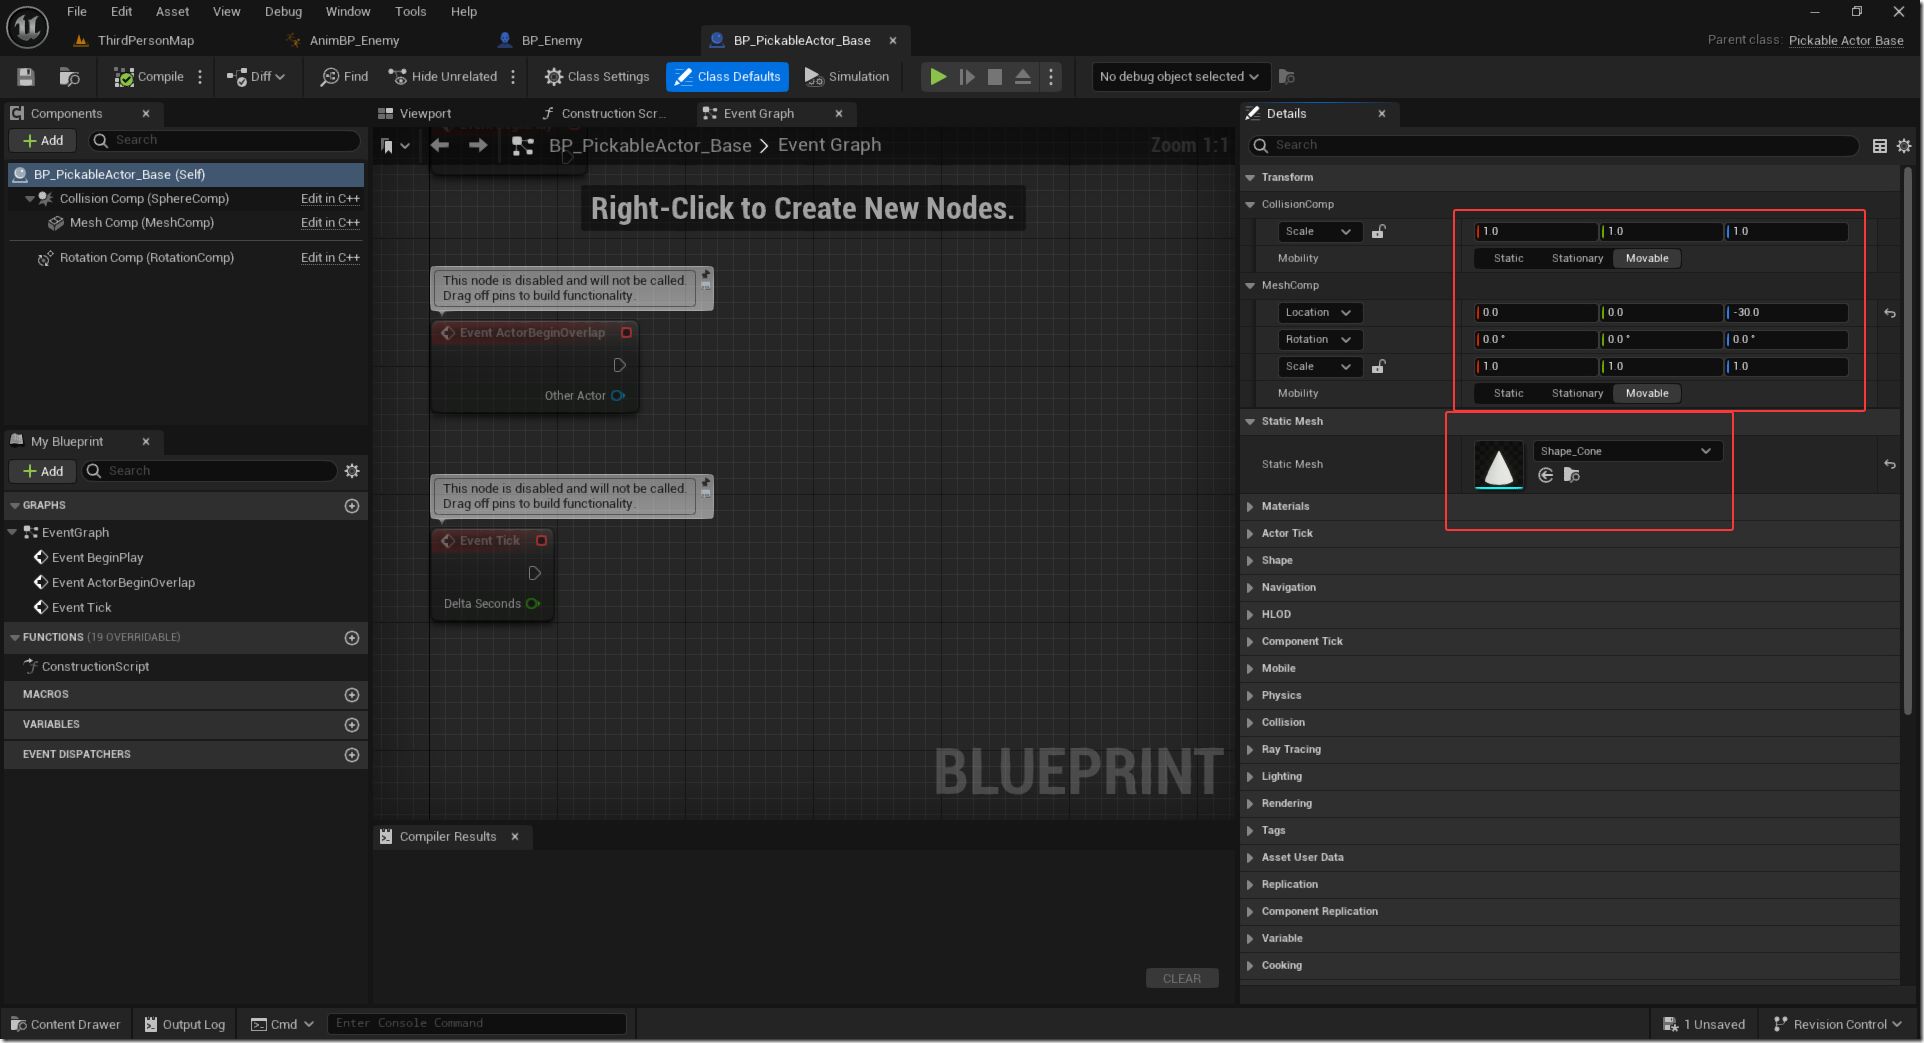Open the Compile options three-dot menu
This screenshot has height=1043, width=1924.
[200, 77]
